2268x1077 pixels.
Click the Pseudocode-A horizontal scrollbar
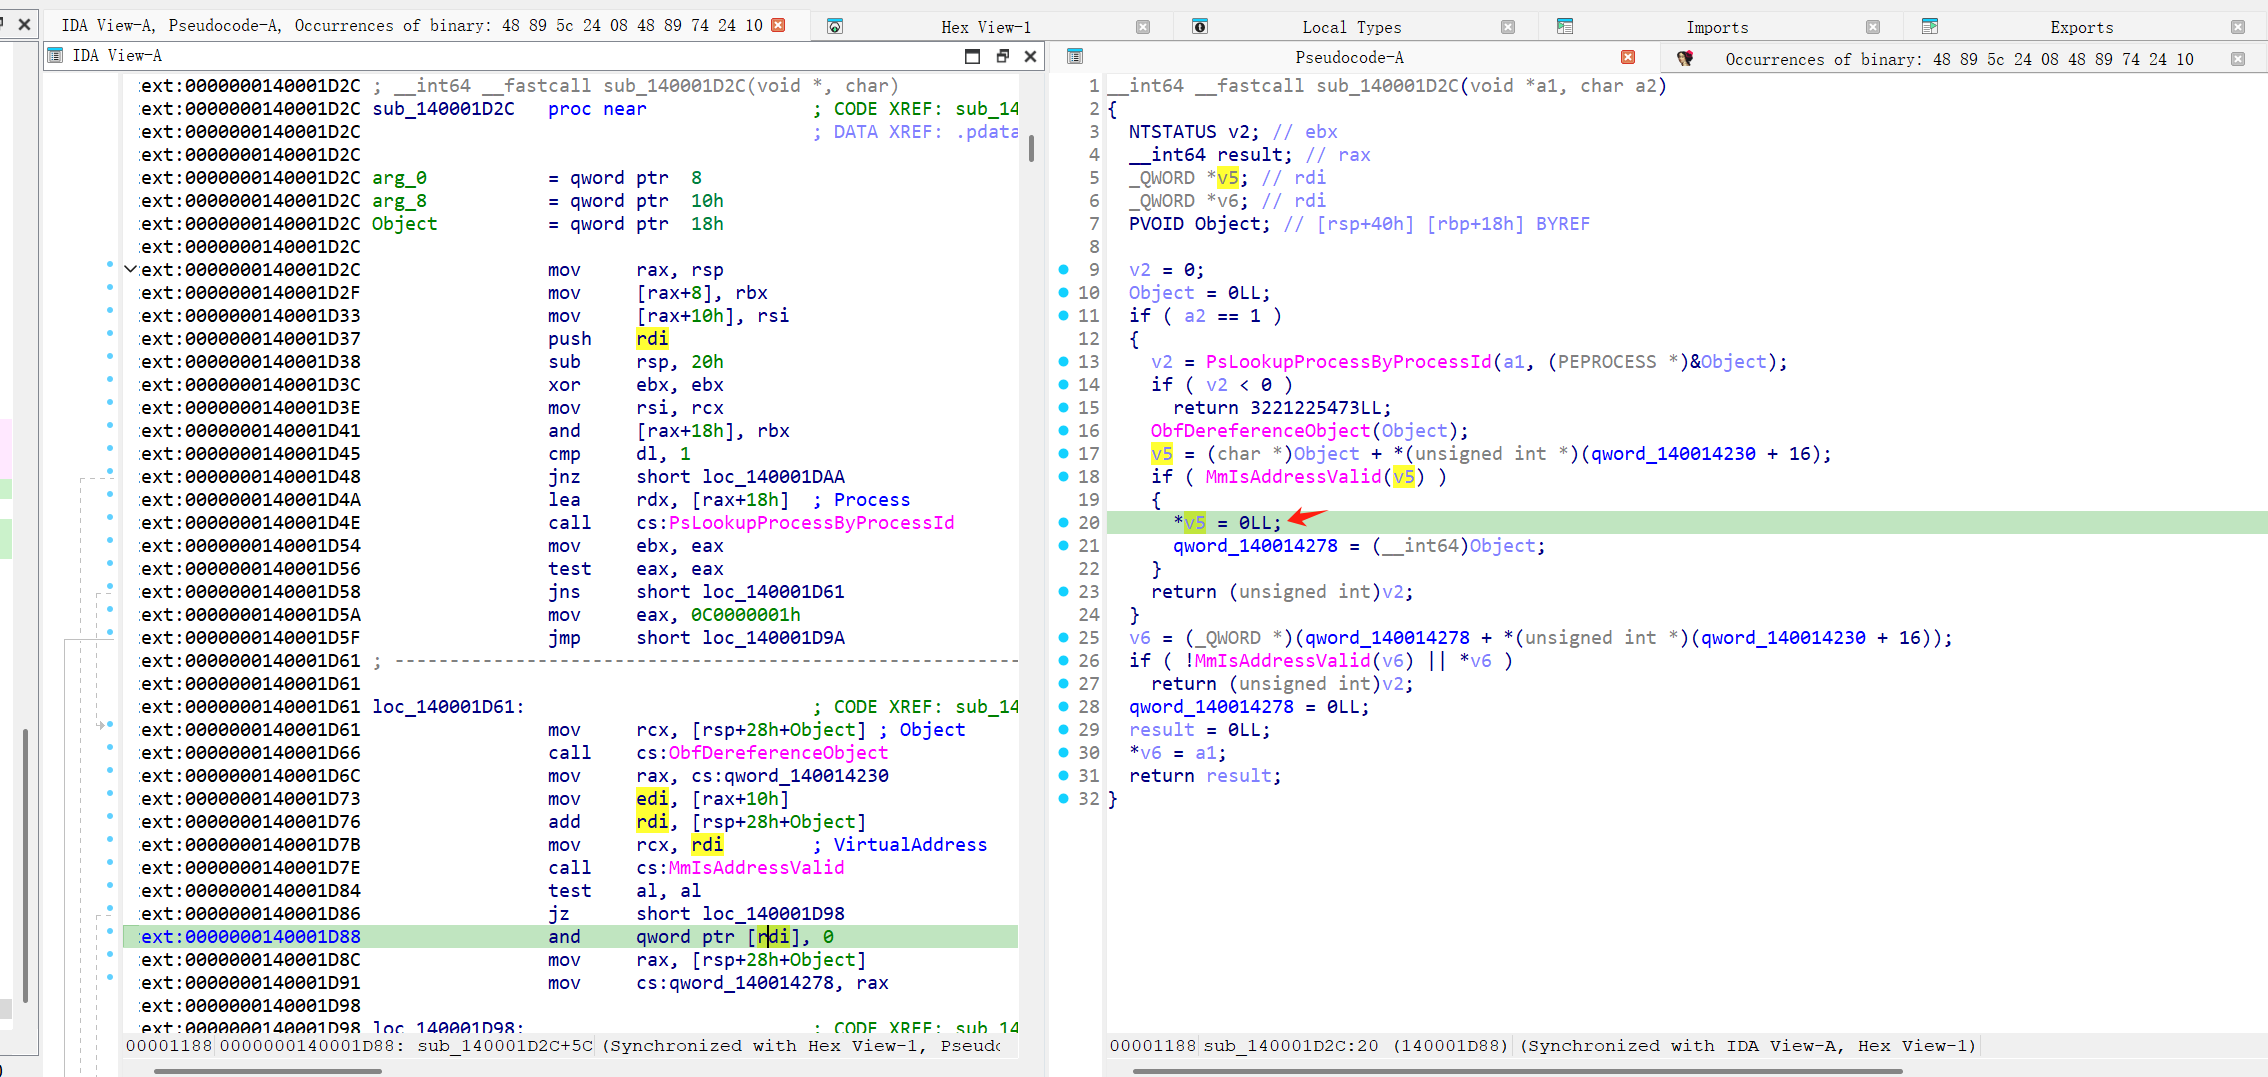tap(1517, 1070)
